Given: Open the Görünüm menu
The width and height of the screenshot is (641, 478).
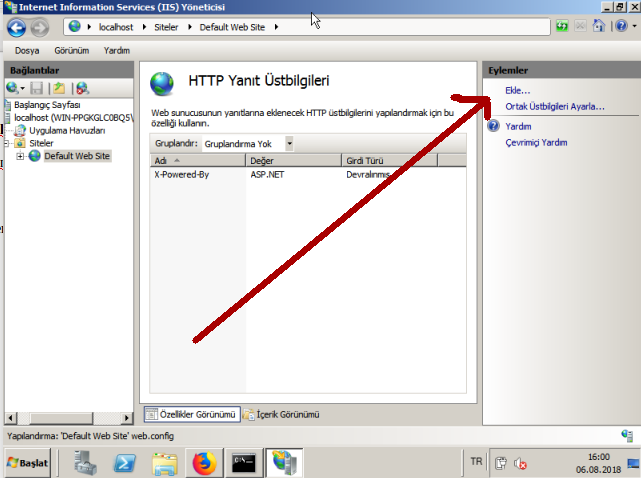Looking at the screenshot, I should pos(72,51).
